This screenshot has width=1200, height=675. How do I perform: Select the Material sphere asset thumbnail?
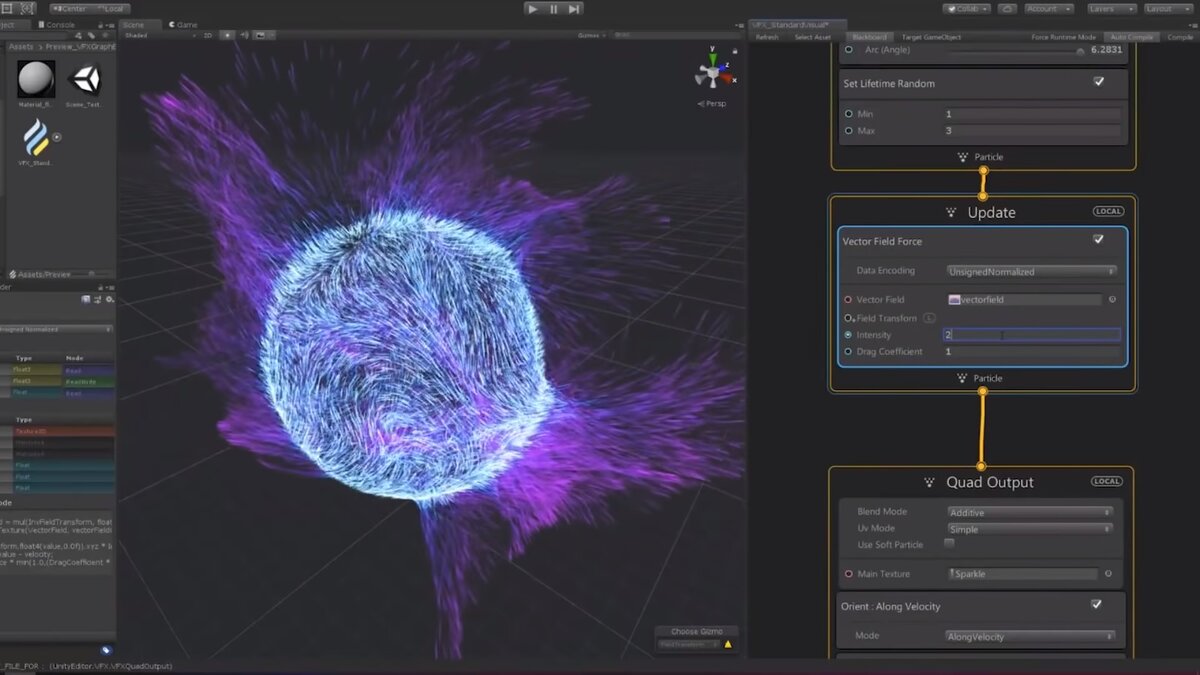(x=36, y=80)
